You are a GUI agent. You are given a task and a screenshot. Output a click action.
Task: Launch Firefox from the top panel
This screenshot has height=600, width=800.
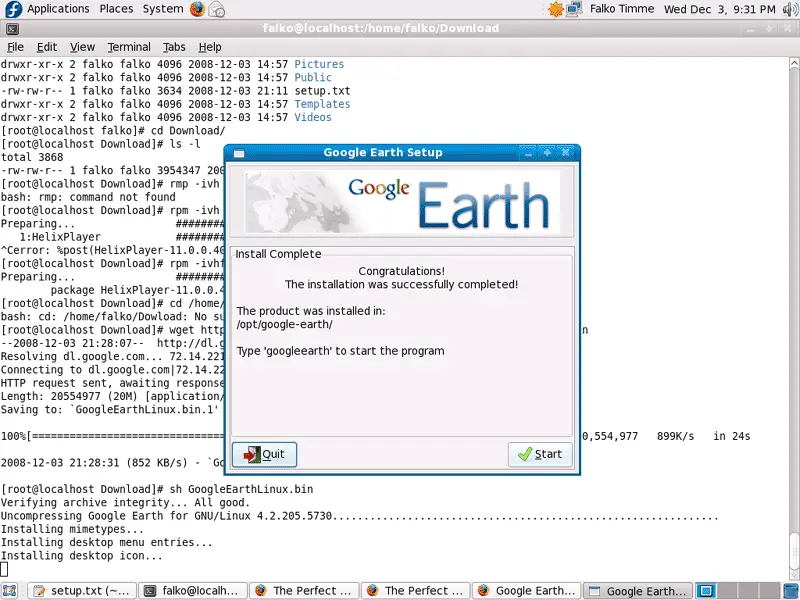point(197,9)
